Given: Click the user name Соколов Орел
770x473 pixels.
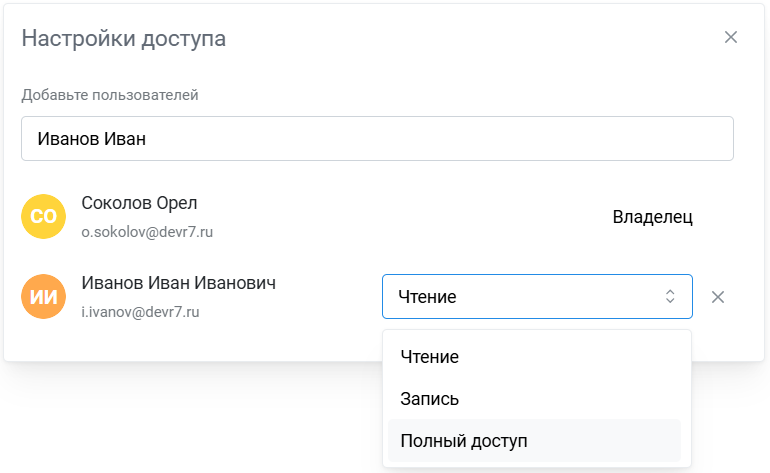Looking at the screenshot, I should point(139,203).
